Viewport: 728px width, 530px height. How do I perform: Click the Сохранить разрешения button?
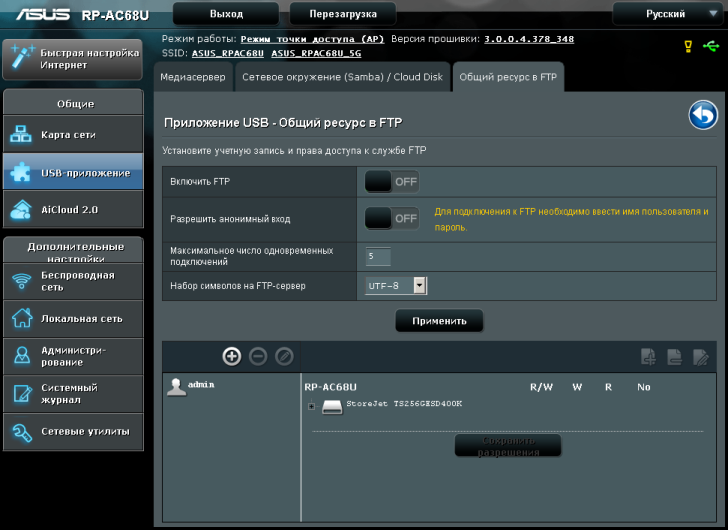pos(508,446)
